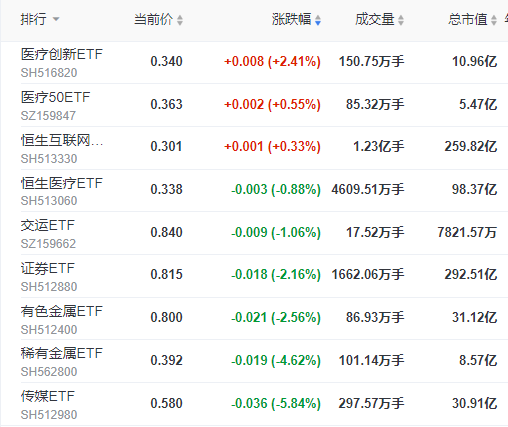Click volume 150.75万手
The height and width of the screenshot is (427, 508).
371,61
